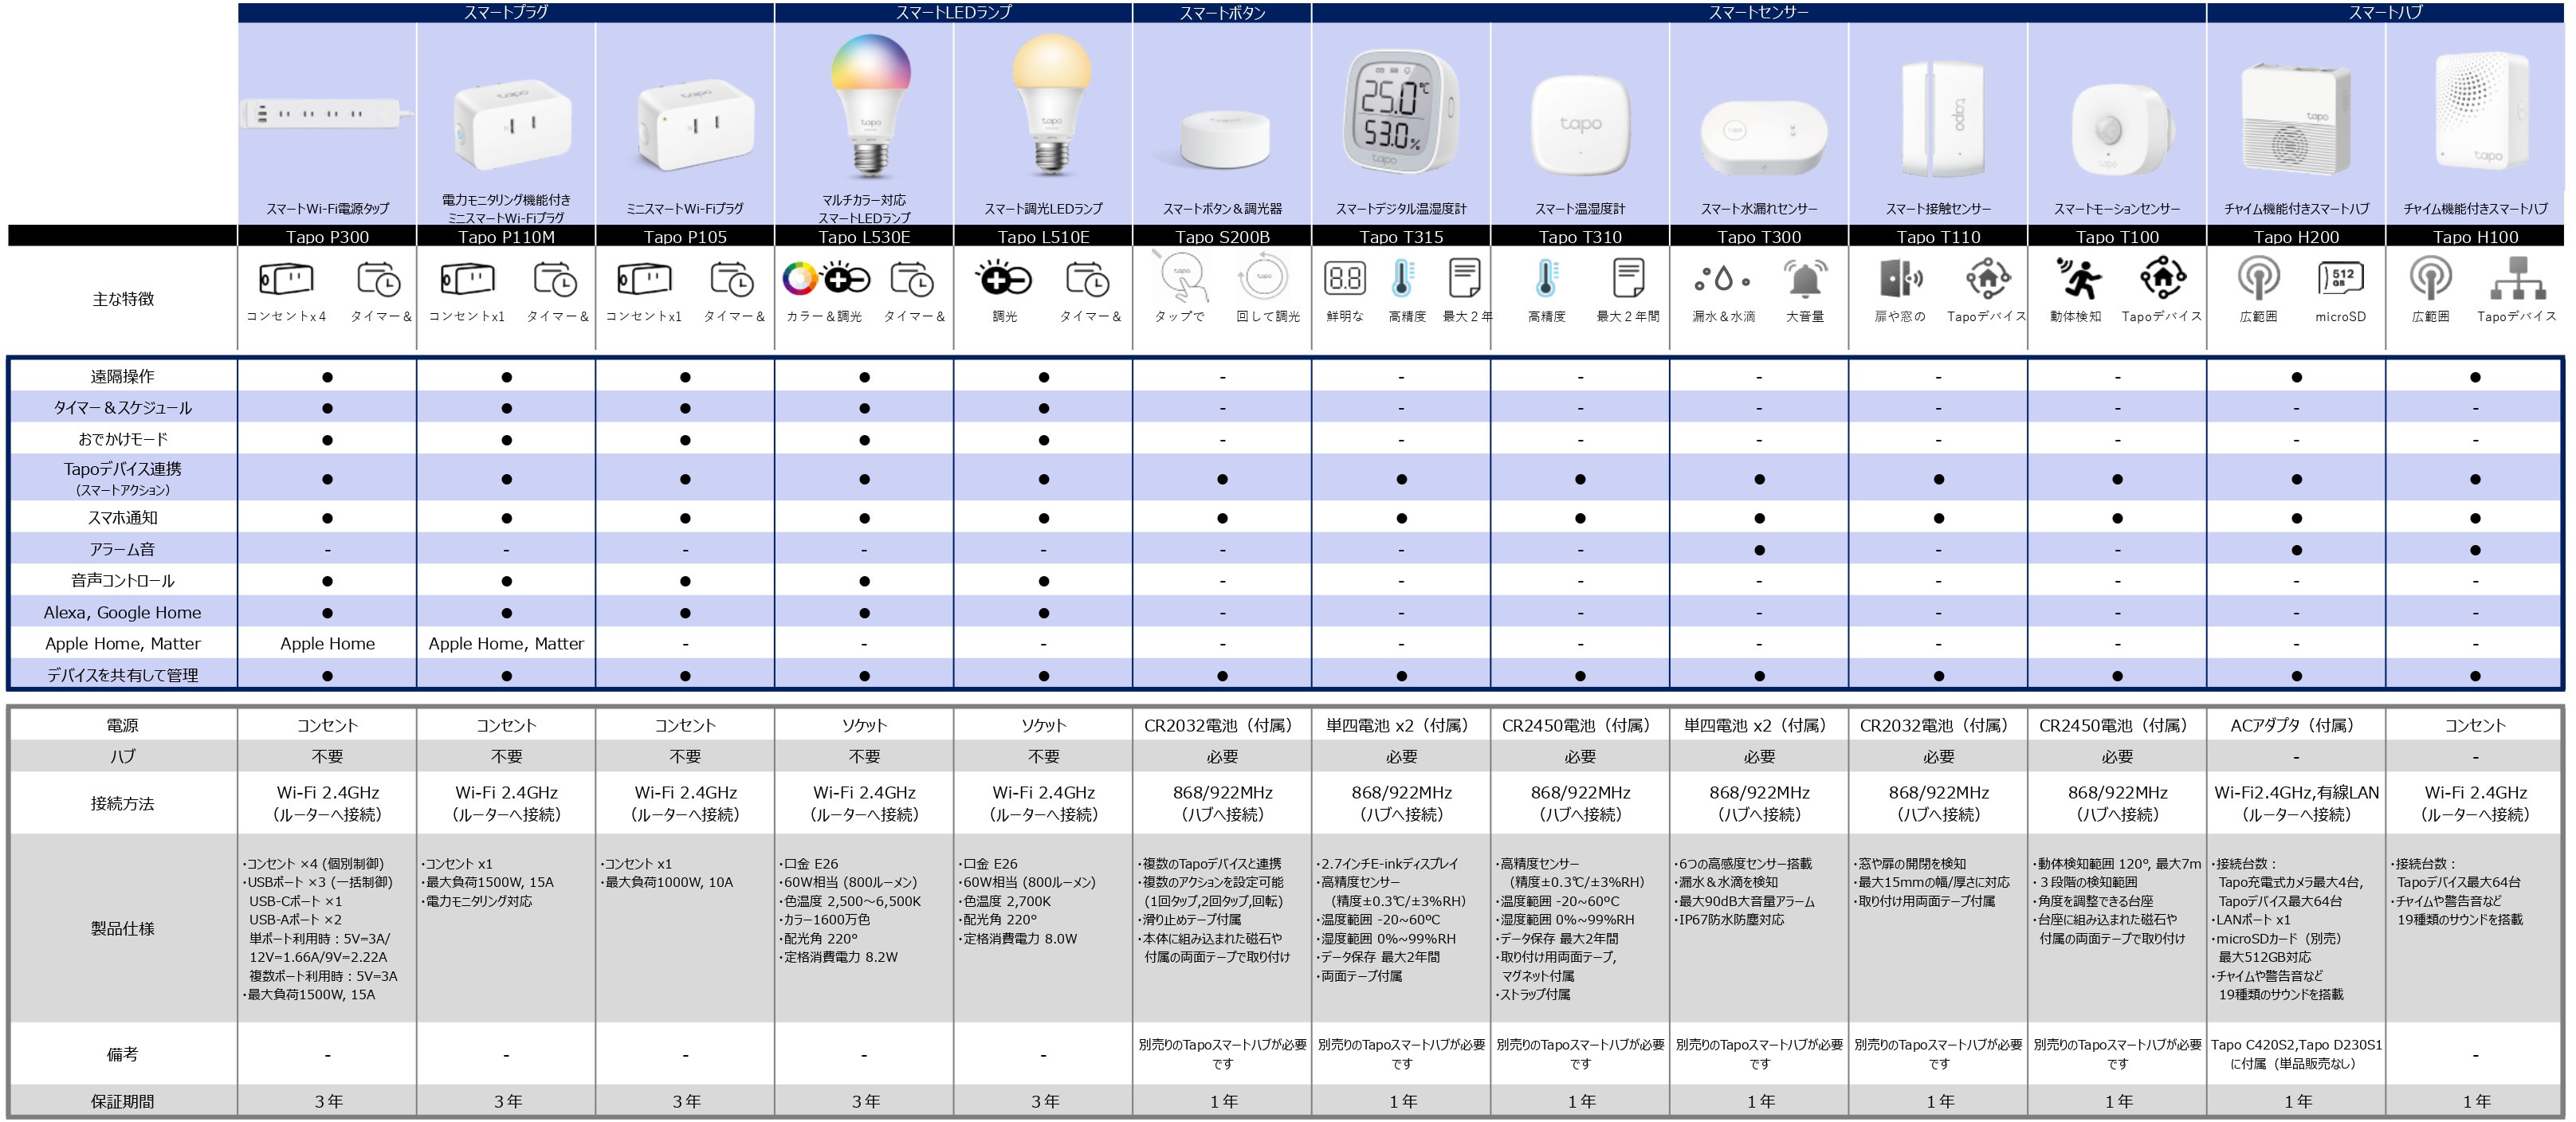This screenshot has height=1122, width=2576.
Task: Click the デバイスを共有して管理 row label
Action: pyautogui.click(x=122, y=675)
